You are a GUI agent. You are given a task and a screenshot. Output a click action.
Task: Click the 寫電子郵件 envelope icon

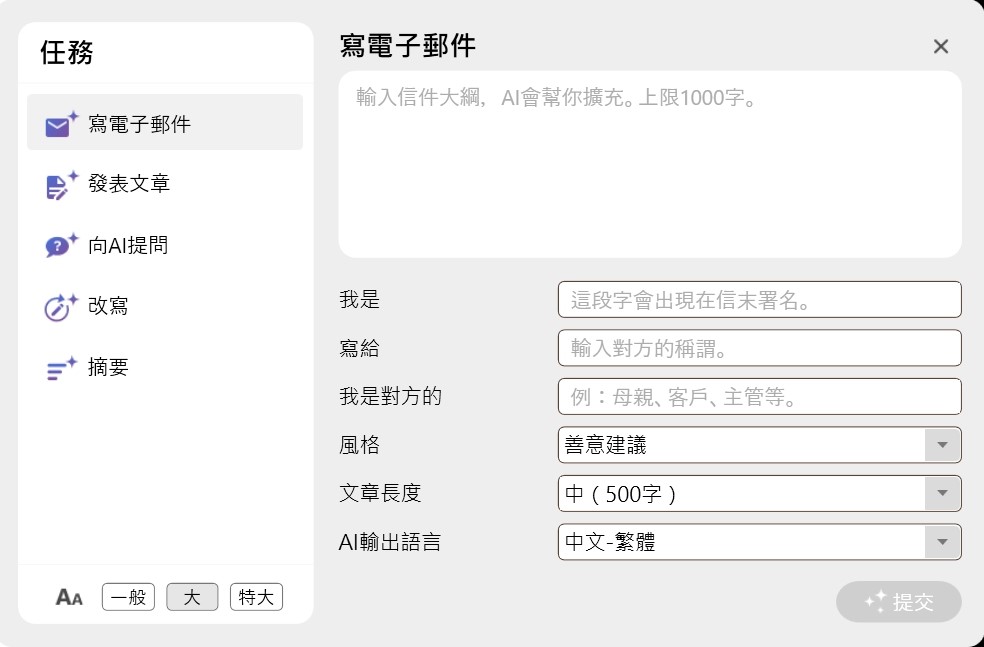click(x=61, y=124)
